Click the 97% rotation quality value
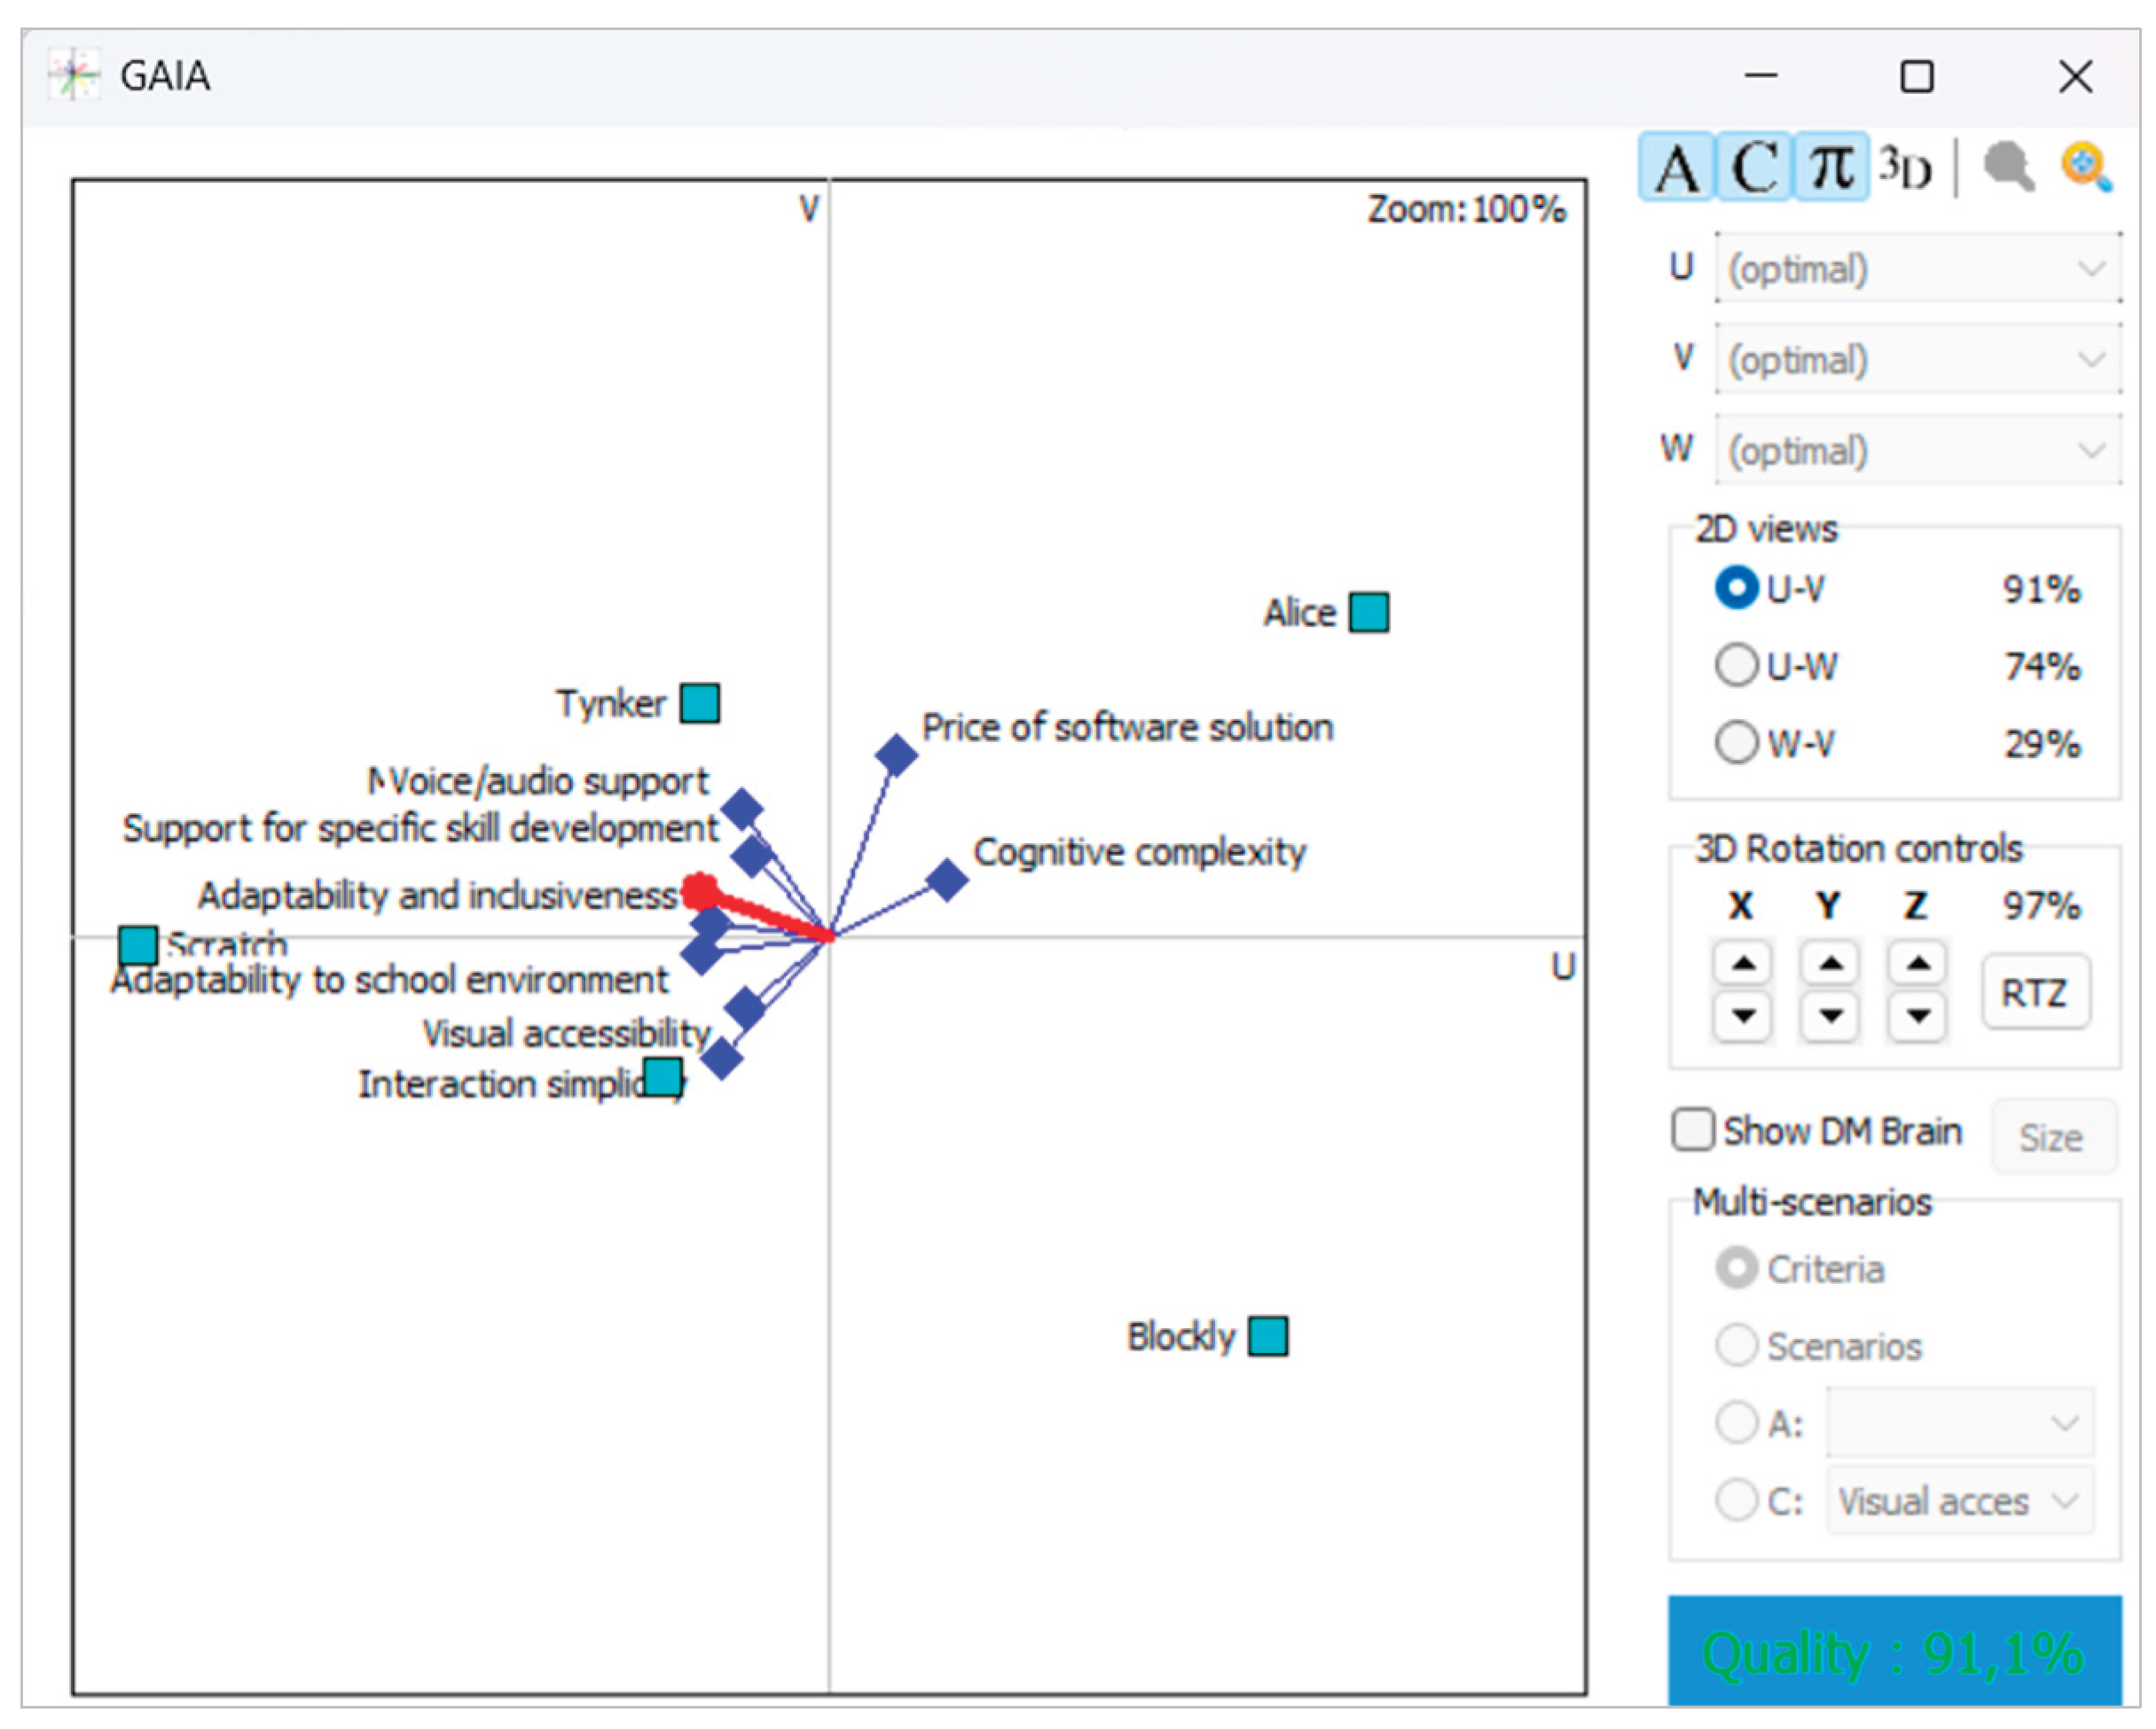The image size is (2156, 1729). [x=2042, y=906]
